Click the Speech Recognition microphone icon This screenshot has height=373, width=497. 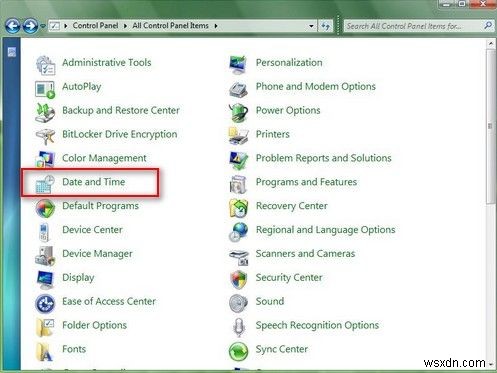click(239, 327)
